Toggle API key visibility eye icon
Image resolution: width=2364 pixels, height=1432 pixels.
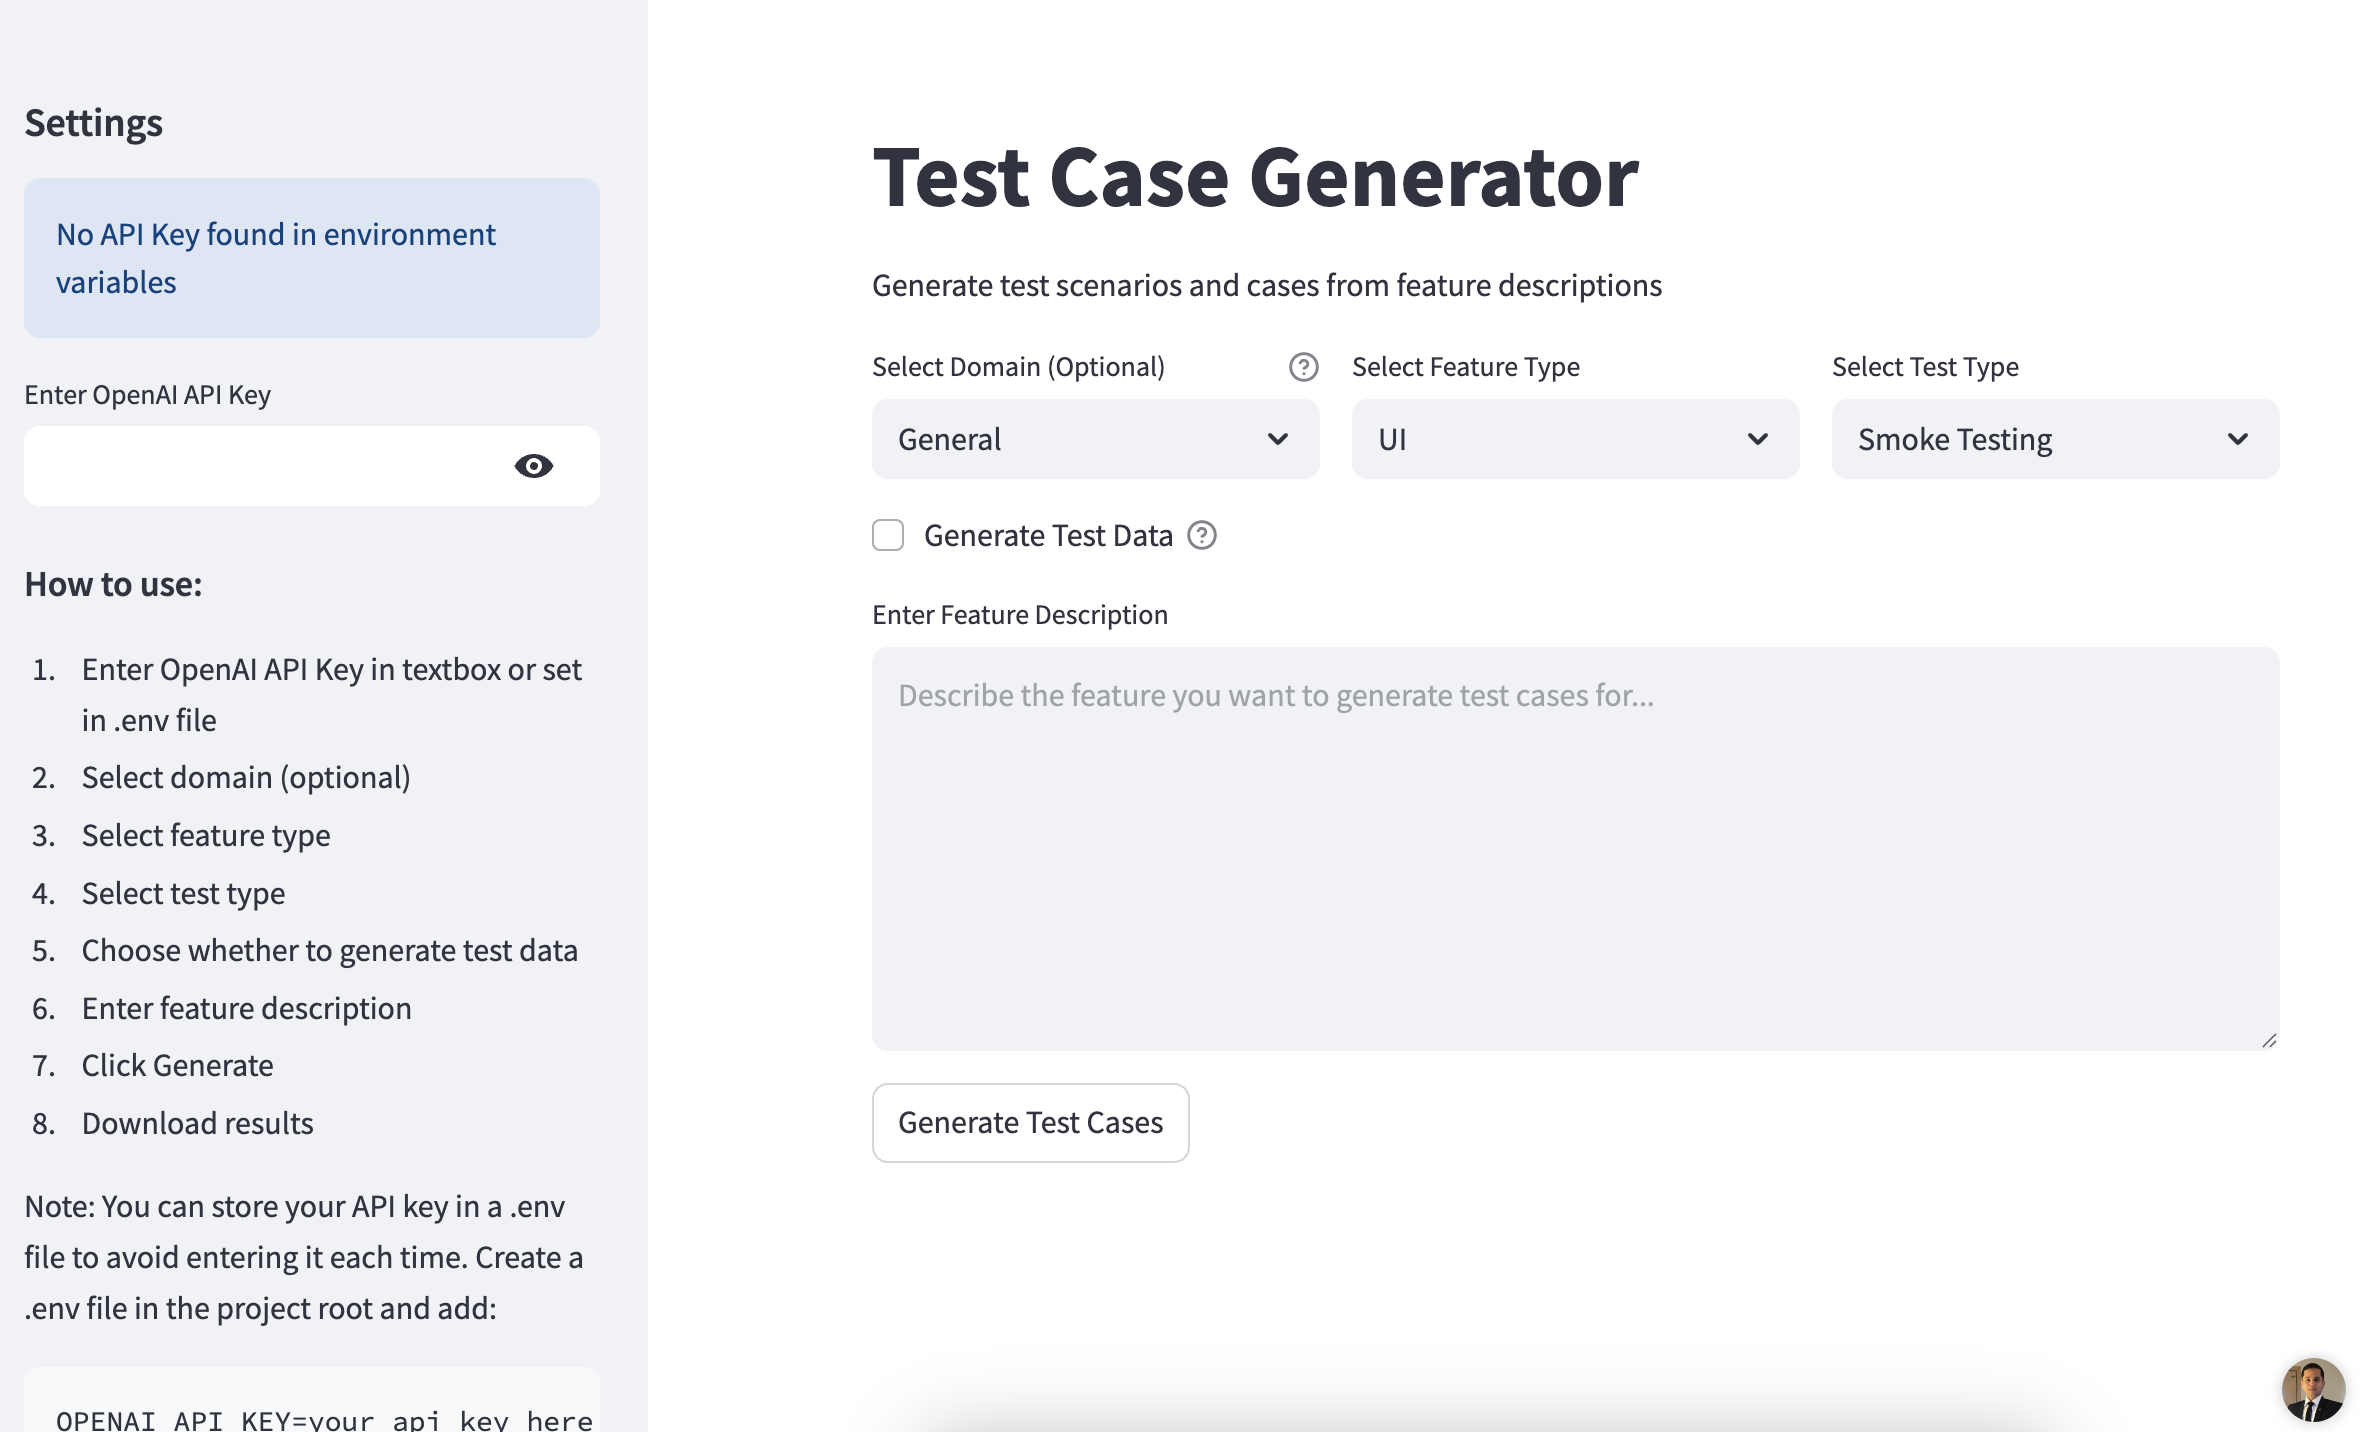[533, 466]
